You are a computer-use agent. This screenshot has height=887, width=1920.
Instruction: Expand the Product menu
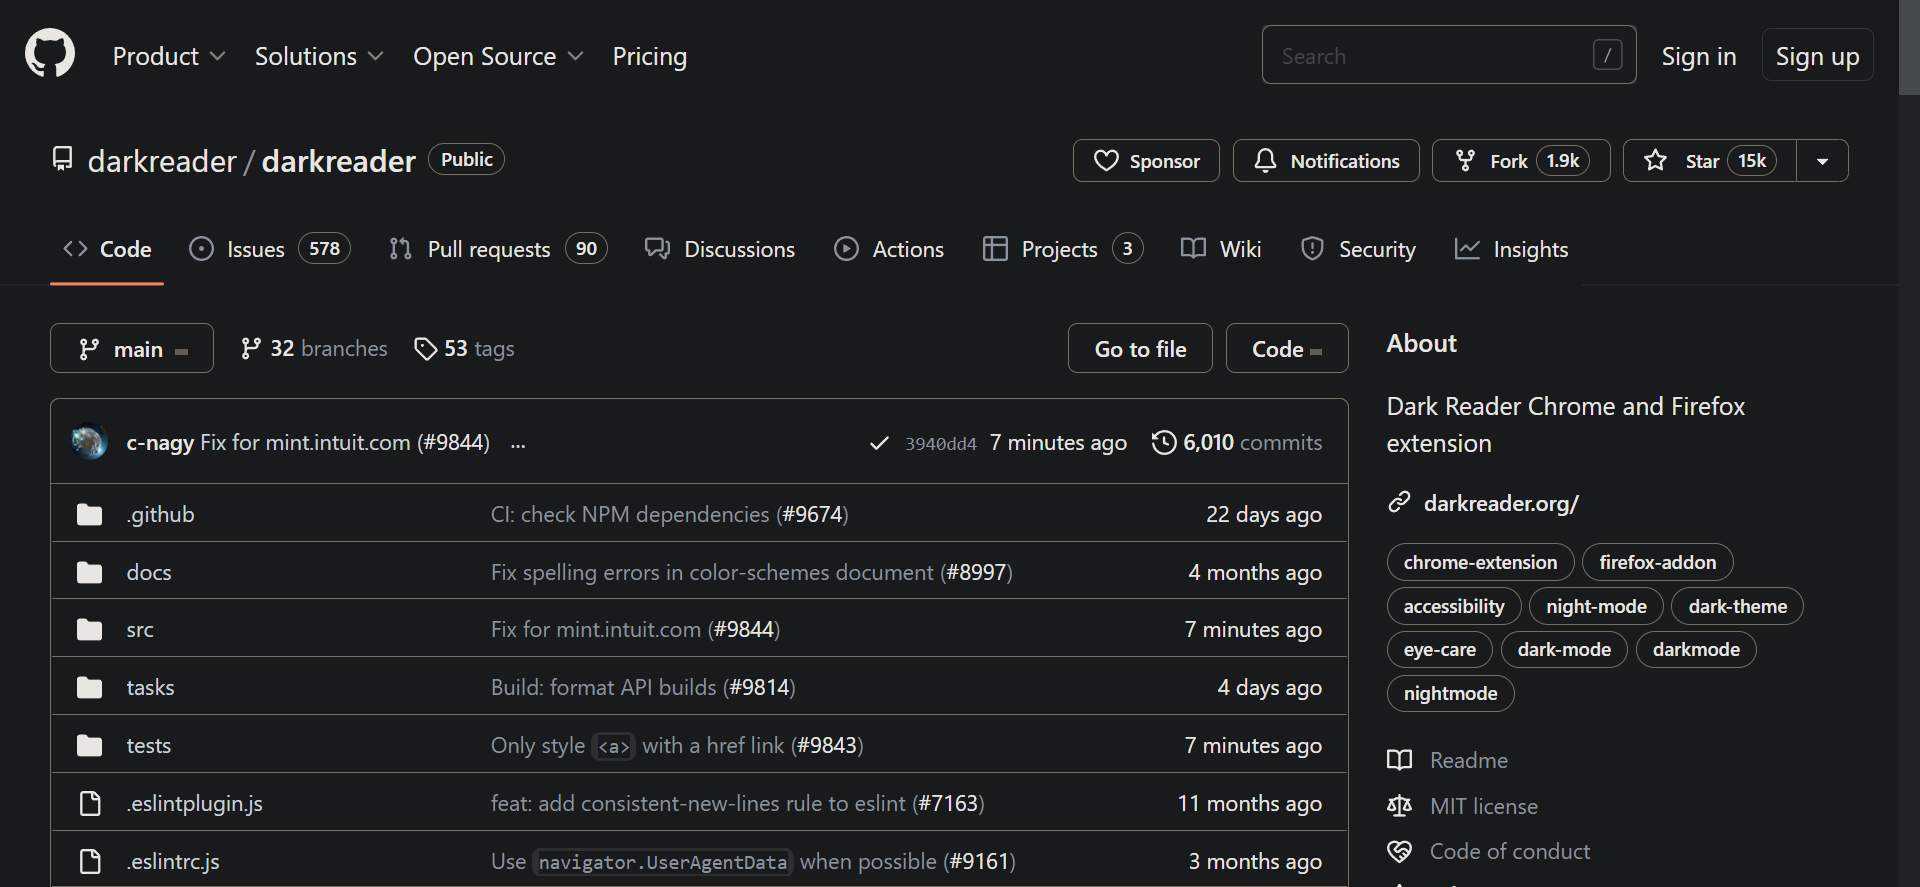pyautogui.click(x=168, y=56)
